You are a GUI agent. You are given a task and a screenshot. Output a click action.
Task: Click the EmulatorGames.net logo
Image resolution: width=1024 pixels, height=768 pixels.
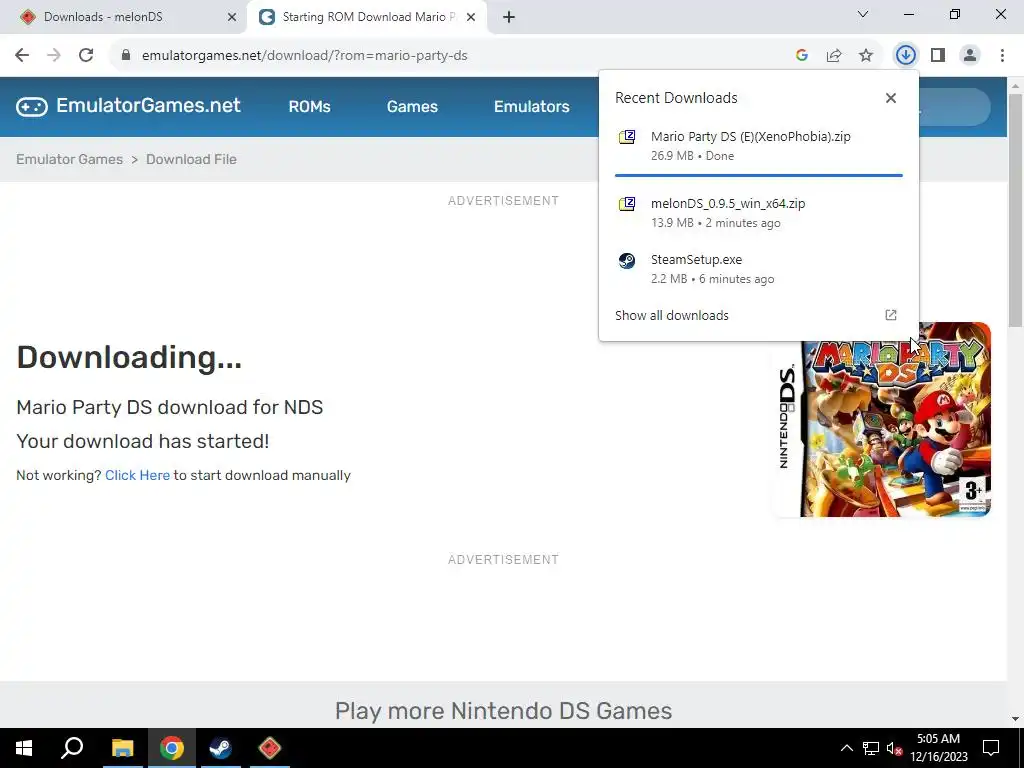128,106
